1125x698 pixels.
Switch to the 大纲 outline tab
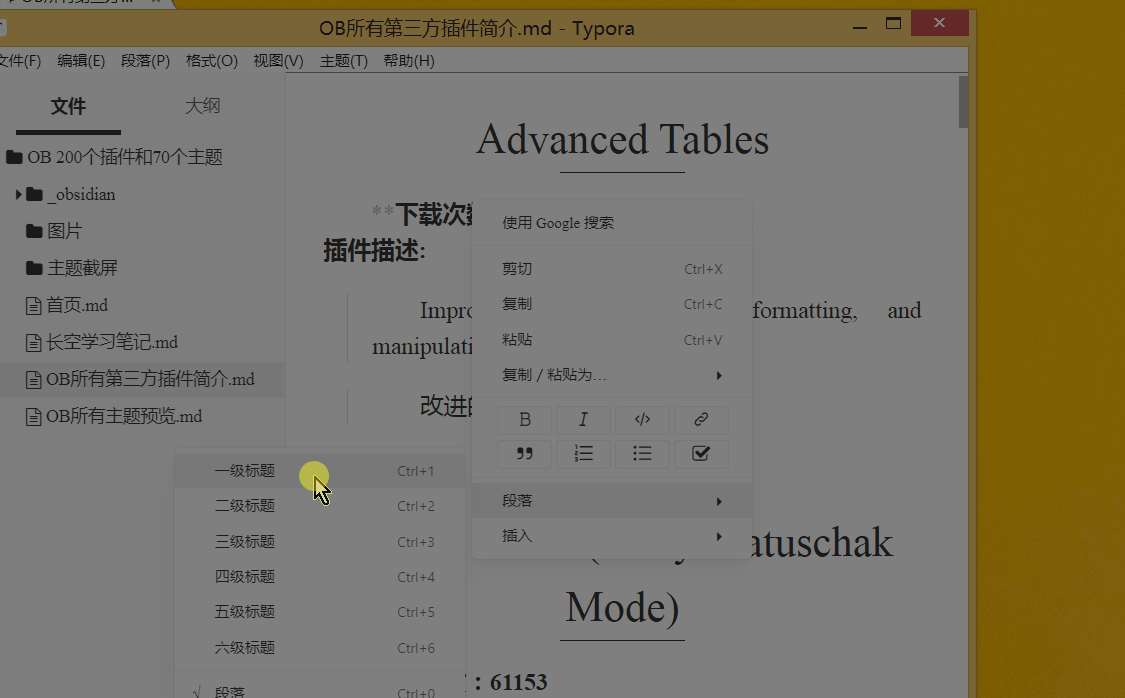pyautogui.click(x=202, y=105)
